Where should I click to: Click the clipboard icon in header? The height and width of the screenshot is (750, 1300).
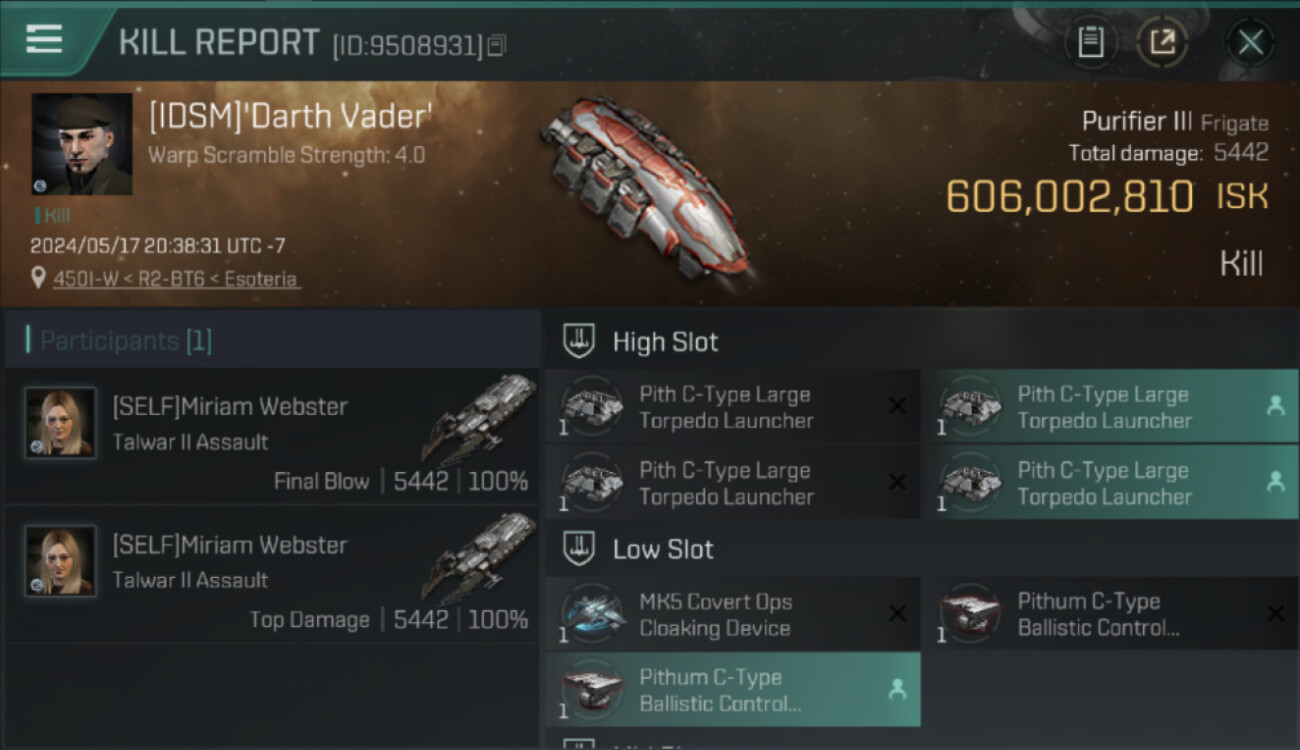click(1090, 42)
